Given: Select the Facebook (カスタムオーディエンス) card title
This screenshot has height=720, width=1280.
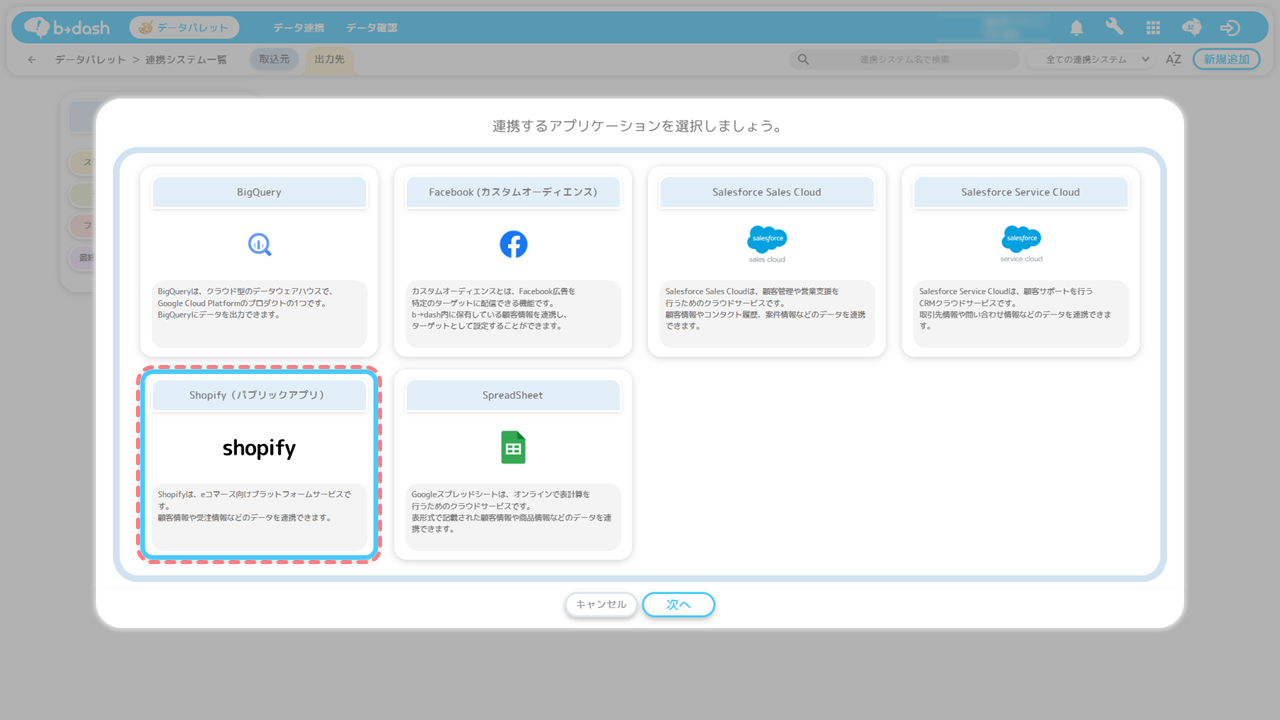Looking at the screenshot, I should point(513,192).
